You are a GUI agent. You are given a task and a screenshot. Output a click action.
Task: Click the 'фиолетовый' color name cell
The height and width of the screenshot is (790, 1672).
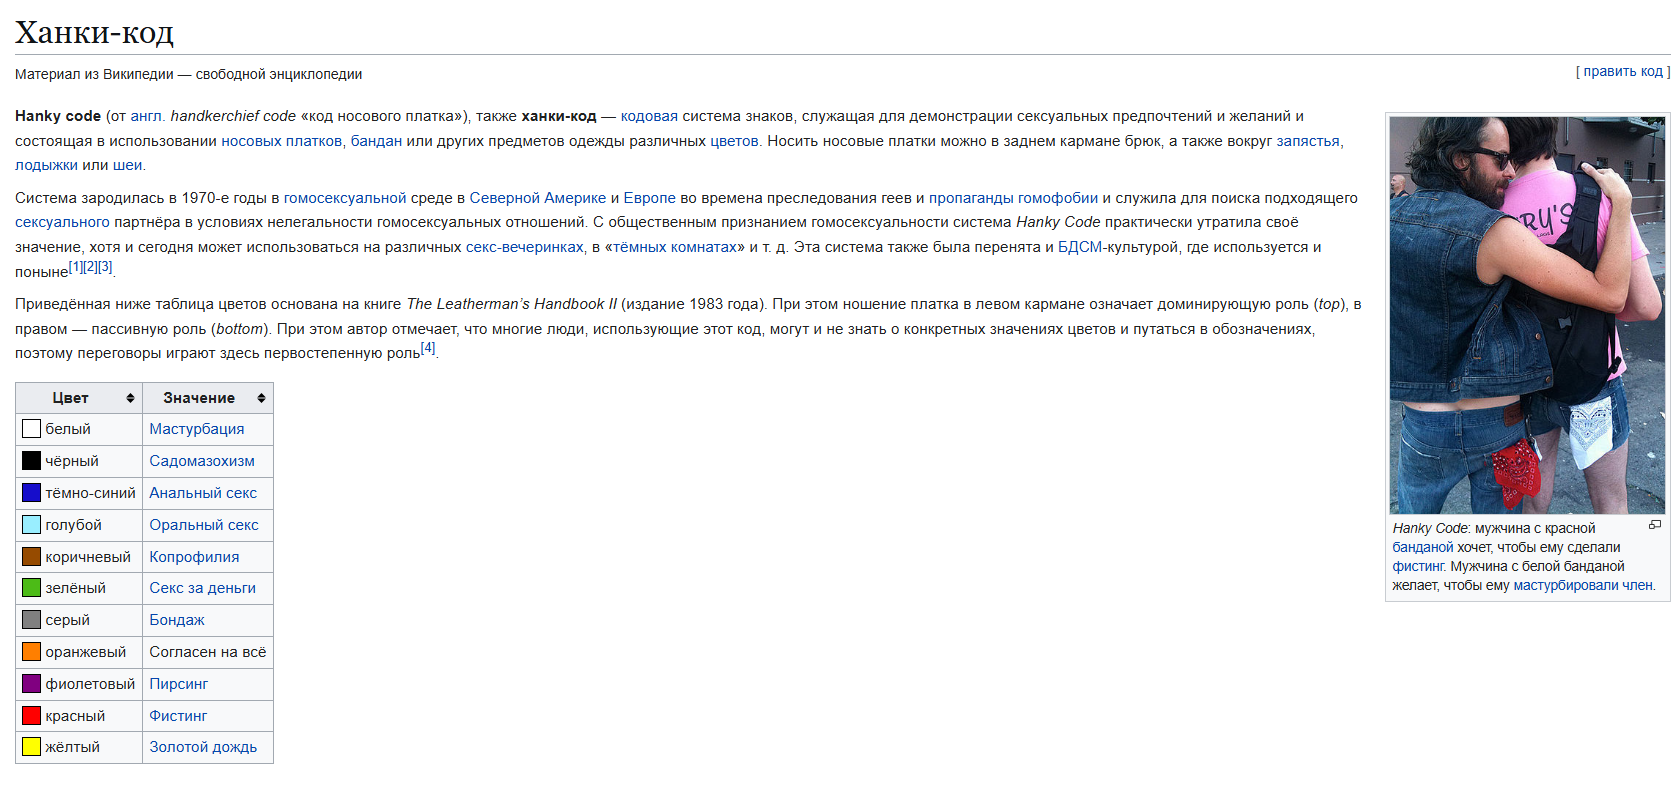79,684
